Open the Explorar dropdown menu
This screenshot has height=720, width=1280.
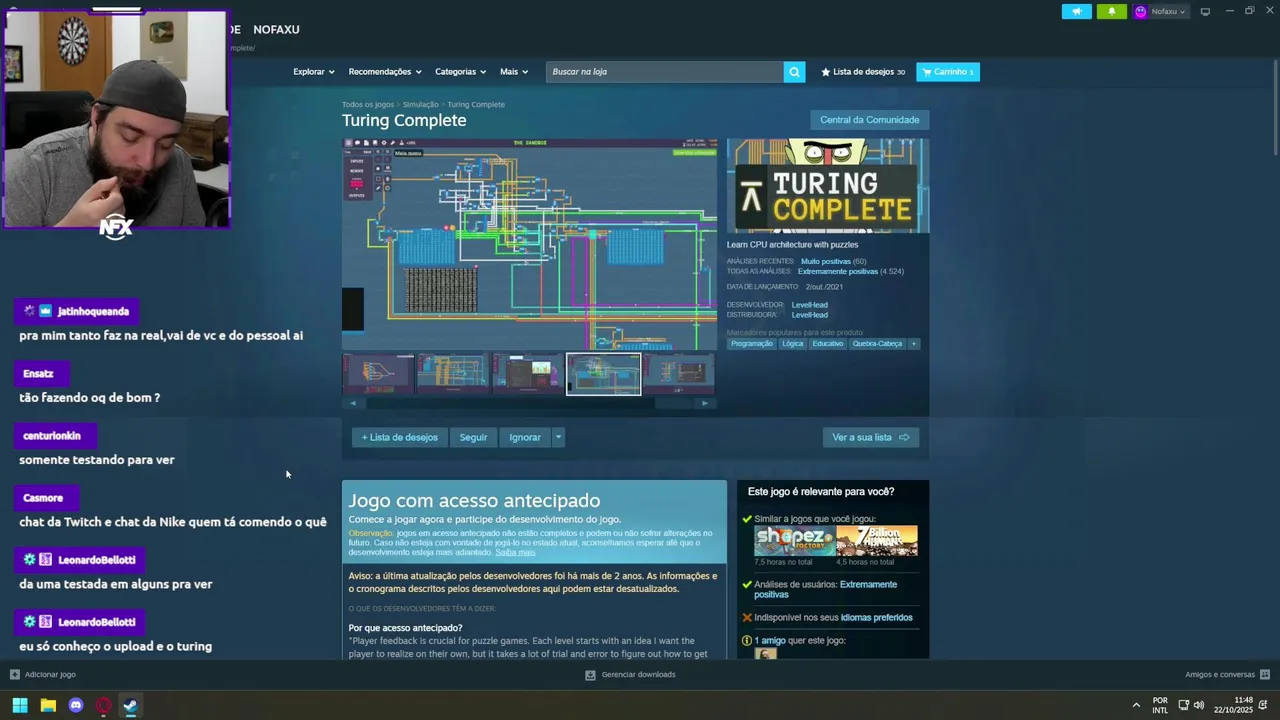315,72
